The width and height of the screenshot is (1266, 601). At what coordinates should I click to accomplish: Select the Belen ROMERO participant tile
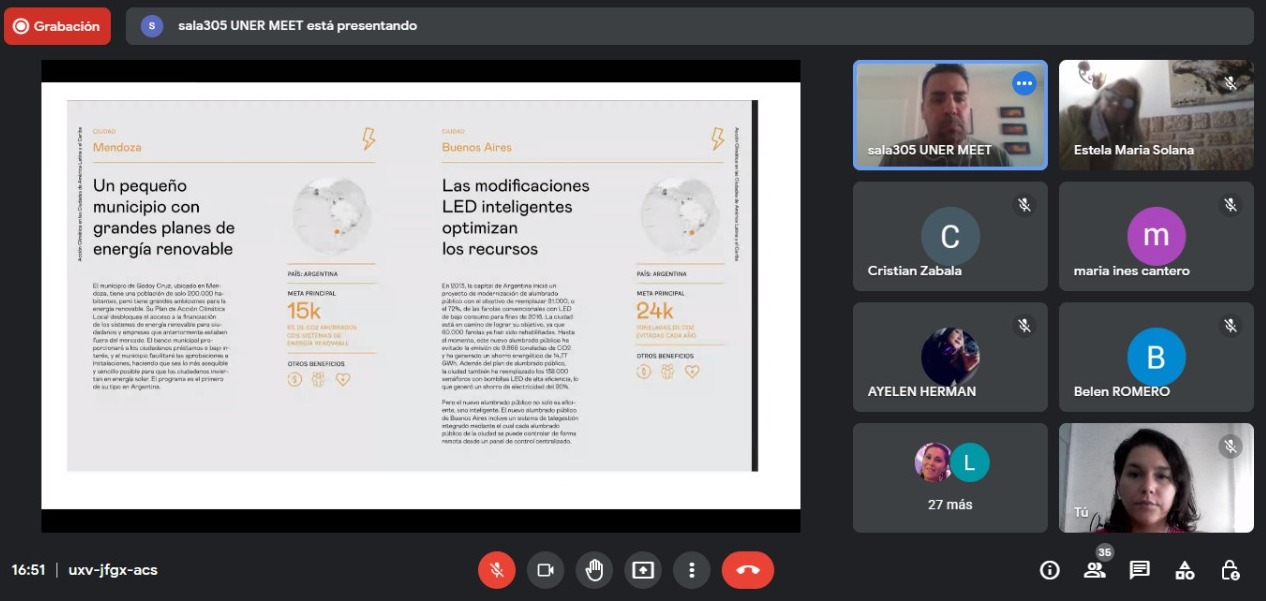(x=1156, y=357)
